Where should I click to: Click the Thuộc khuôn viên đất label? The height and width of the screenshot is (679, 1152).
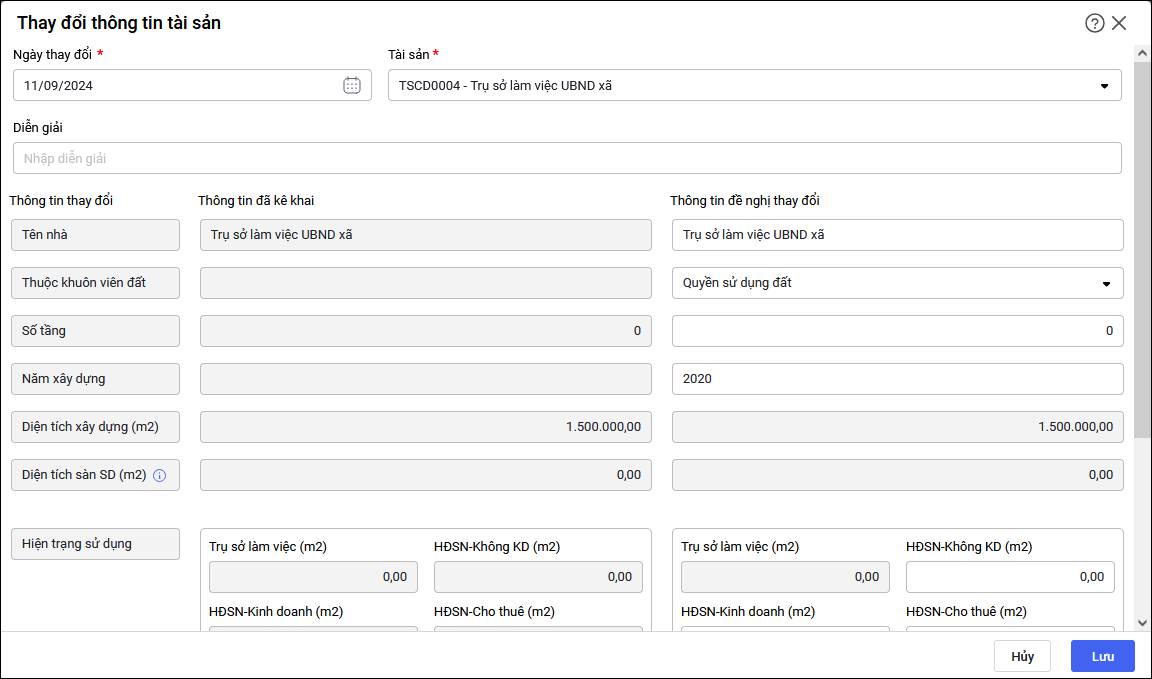point(95,283)
